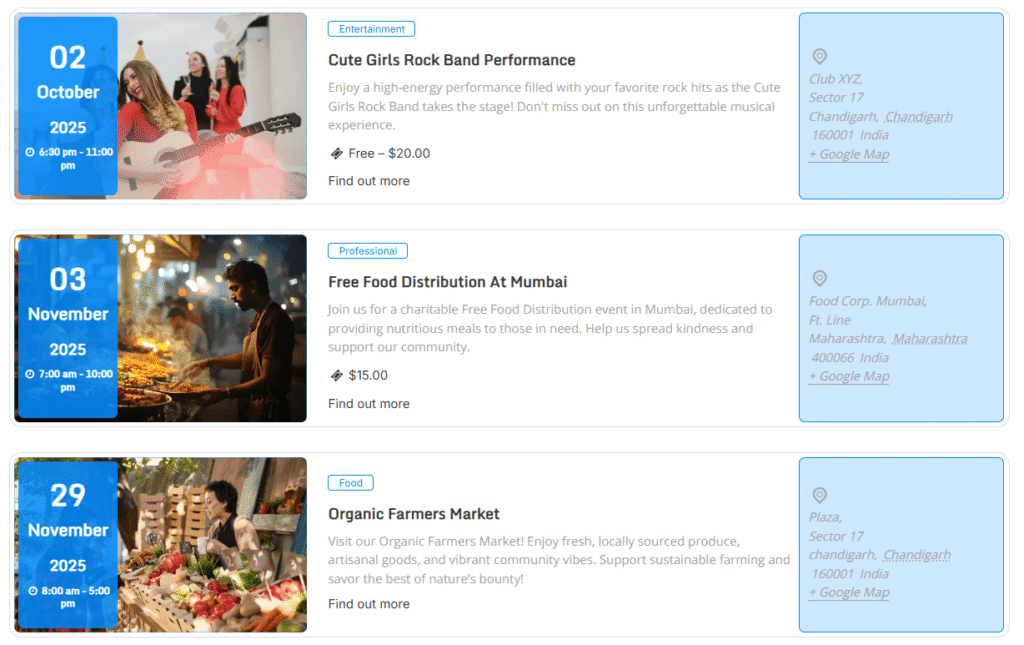The image size is (1024, 645).
Task: Click the clock icon beside 6:30 pm time
Action: pos(30,153)
